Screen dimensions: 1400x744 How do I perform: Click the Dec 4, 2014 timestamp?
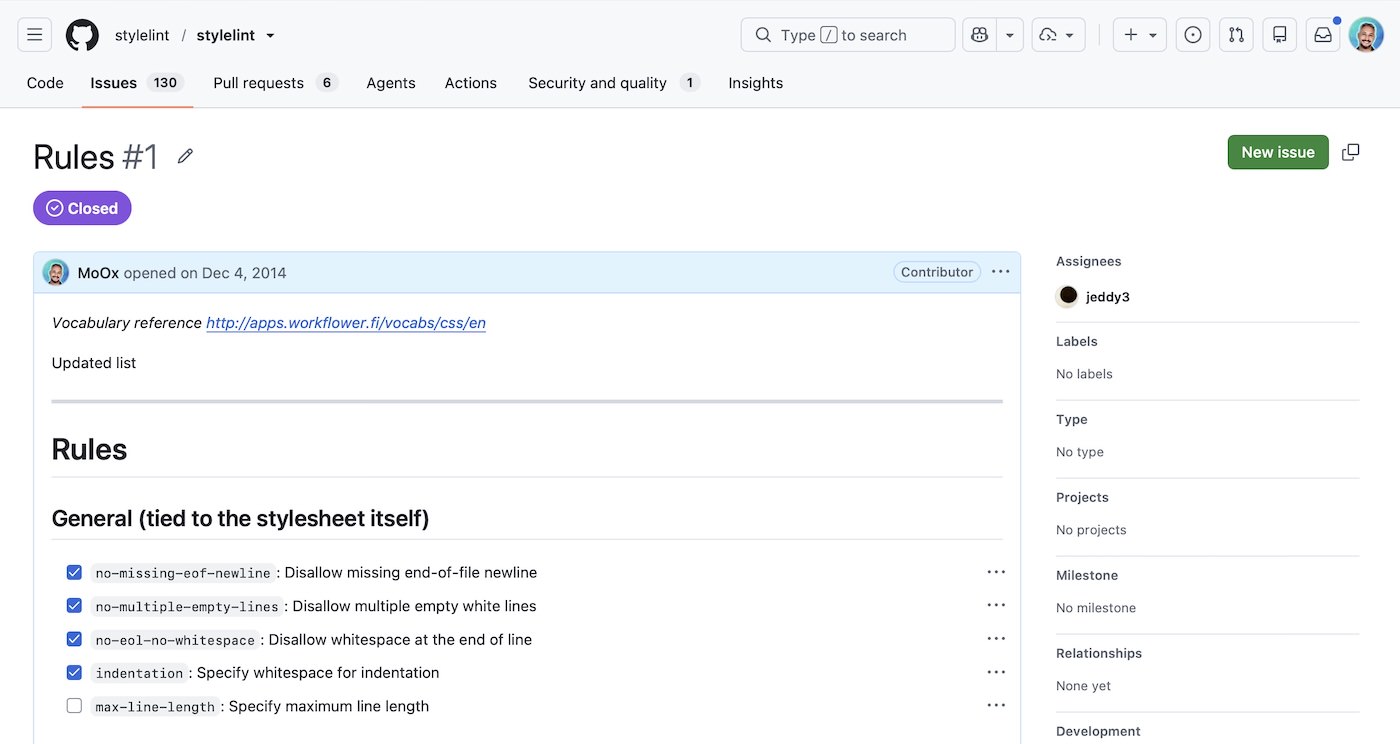pos(244,272)
